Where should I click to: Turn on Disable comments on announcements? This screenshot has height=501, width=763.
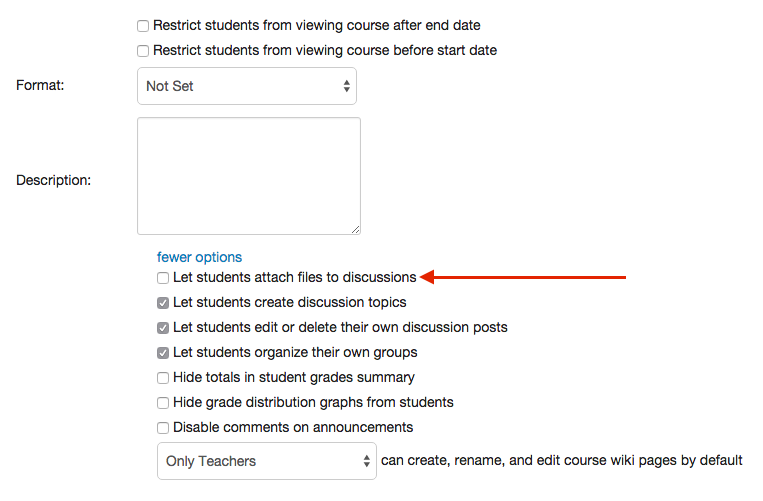click(x=163, y=428)
